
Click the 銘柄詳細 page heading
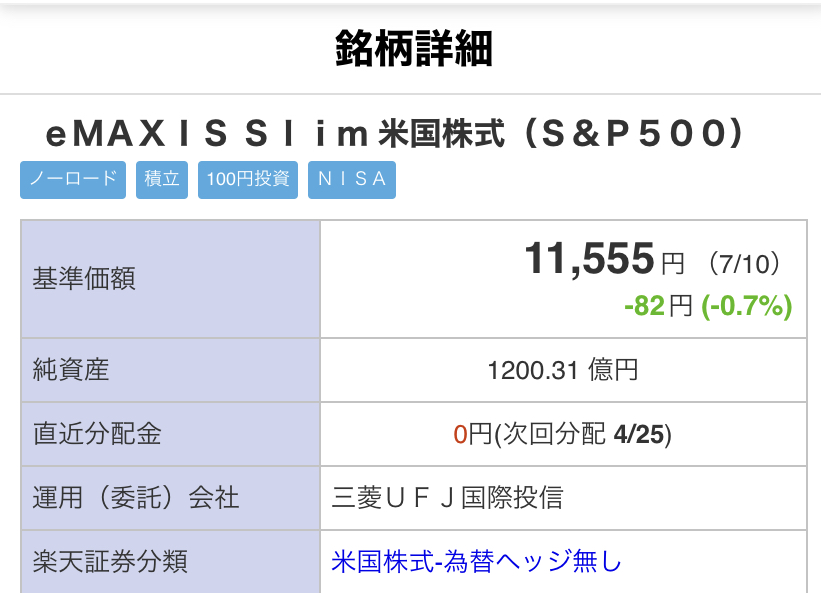[x=413, y=48]
